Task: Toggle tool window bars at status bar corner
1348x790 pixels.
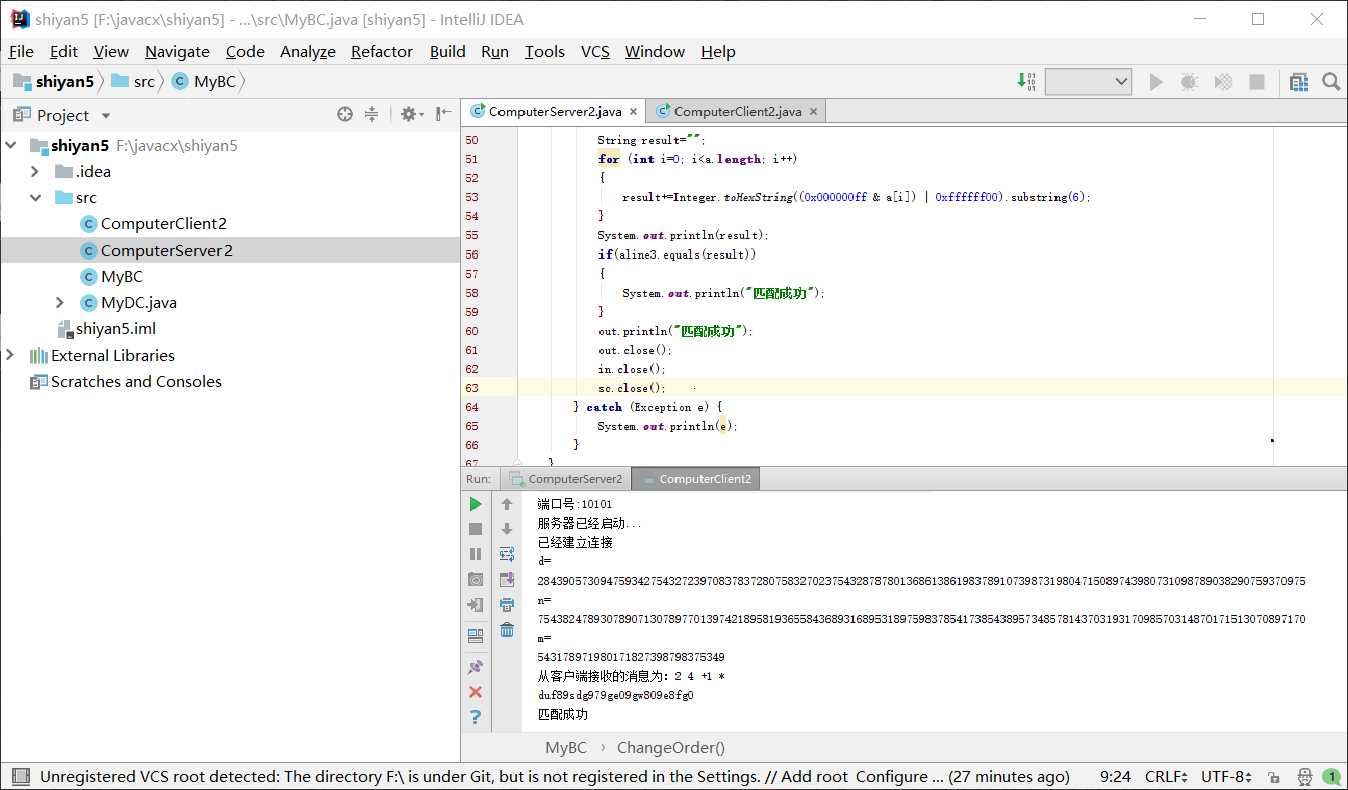Action: (19, 776)
